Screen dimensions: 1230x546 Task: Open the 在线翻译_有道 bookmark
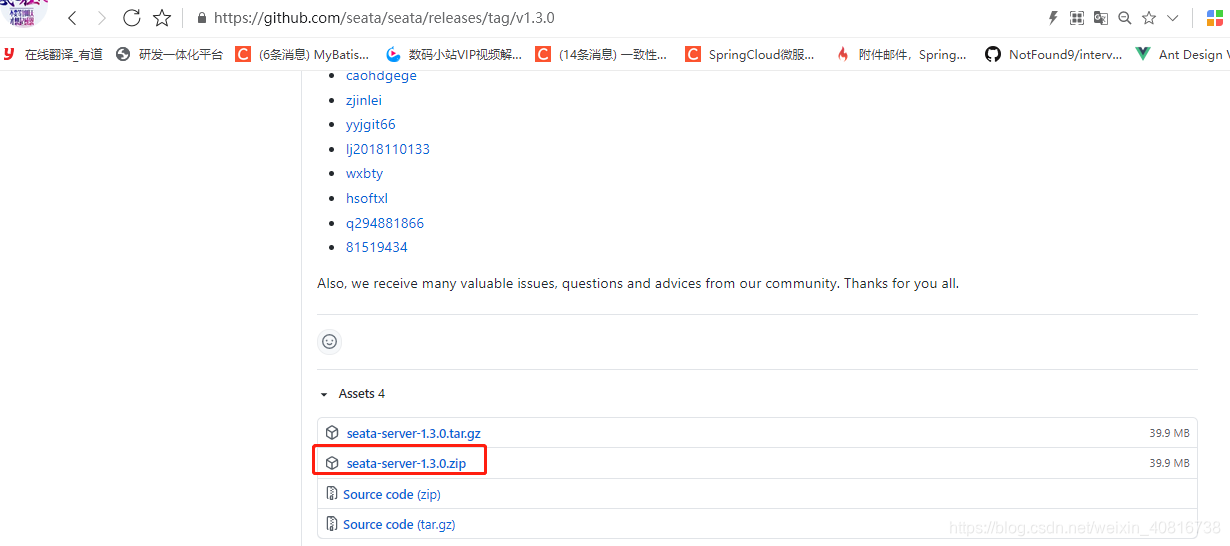coord(53,54)
